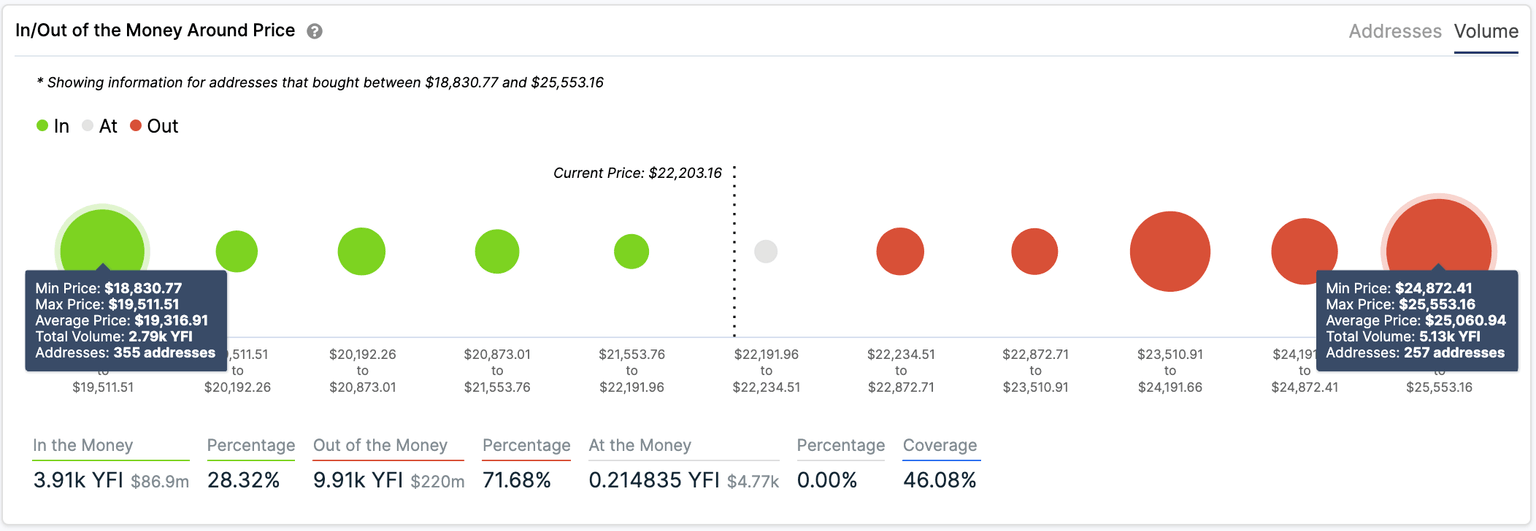Select the Volume tab
This screenshot has height=531, width=1536.
(x=1486, y=31)
